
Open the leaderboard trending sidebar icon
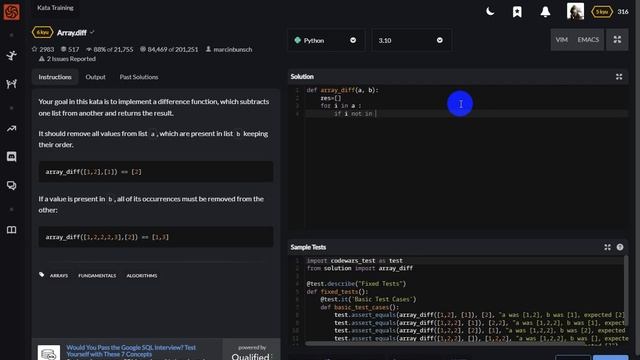pos(11,129)
